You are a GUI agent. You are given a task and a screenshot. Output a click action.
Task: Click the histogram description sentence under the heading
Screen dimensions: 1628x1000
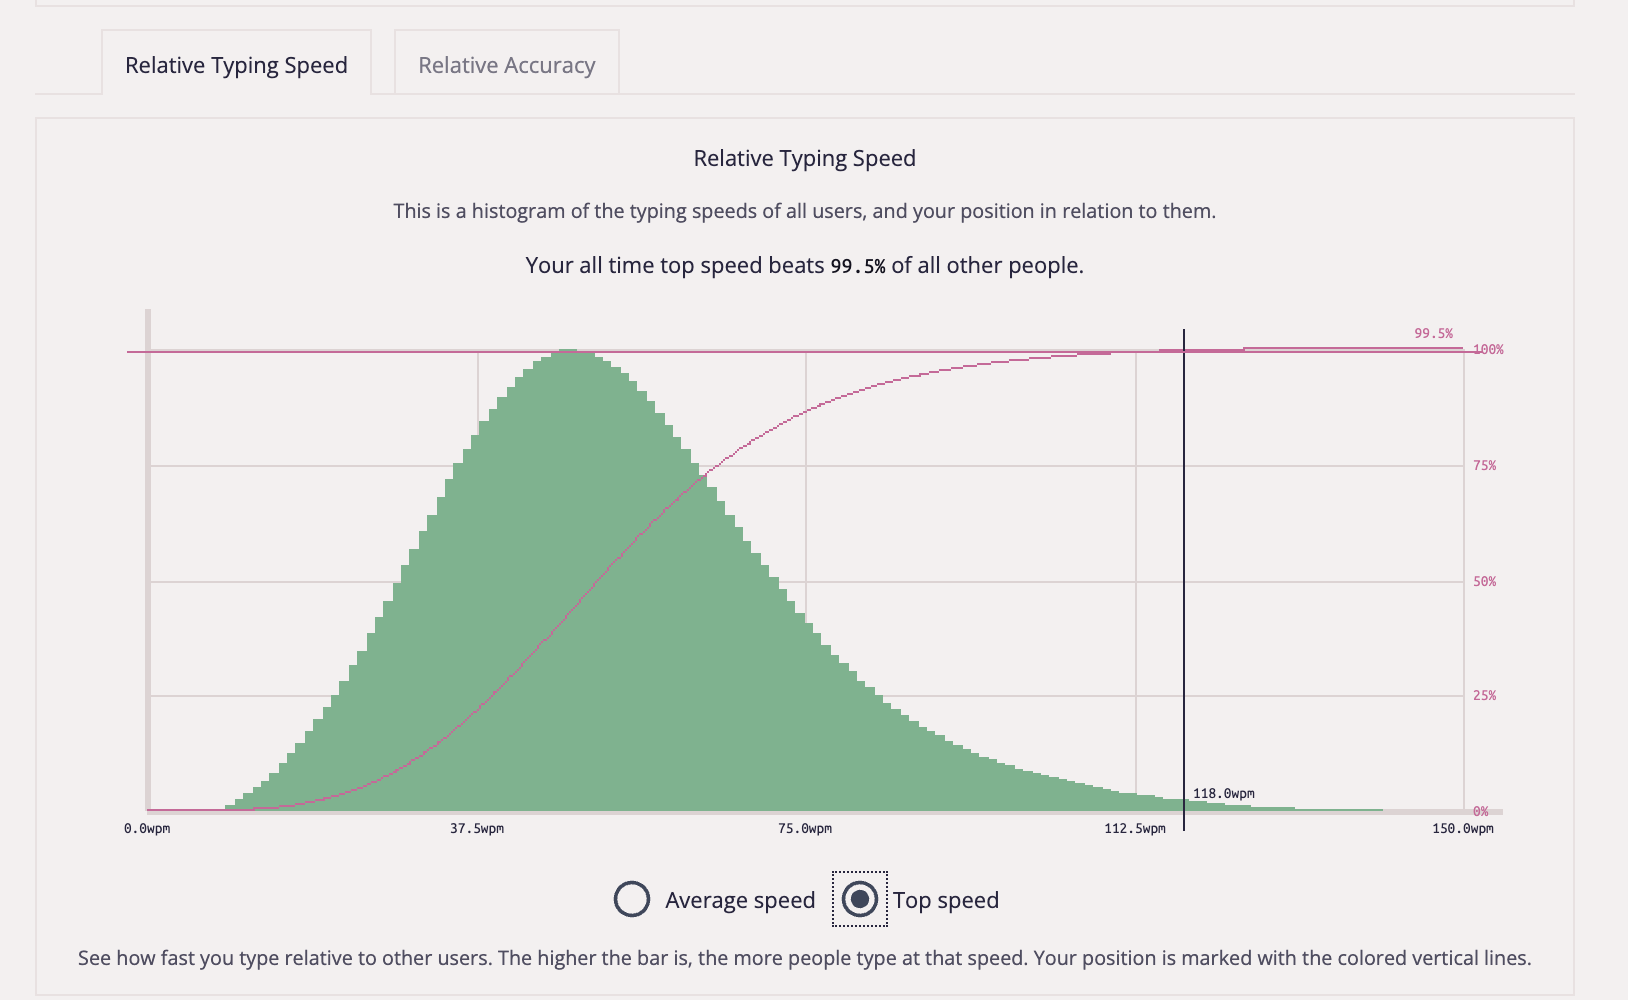804,211
